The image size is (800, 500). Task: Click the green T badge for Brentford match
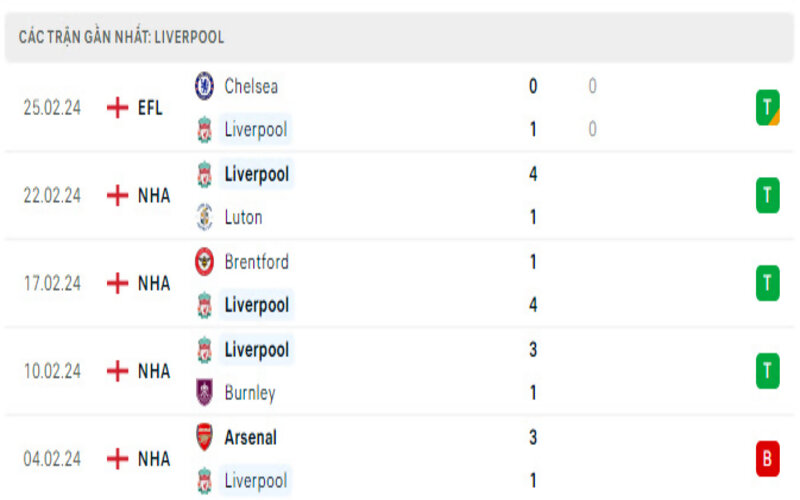tap(767, 283)
